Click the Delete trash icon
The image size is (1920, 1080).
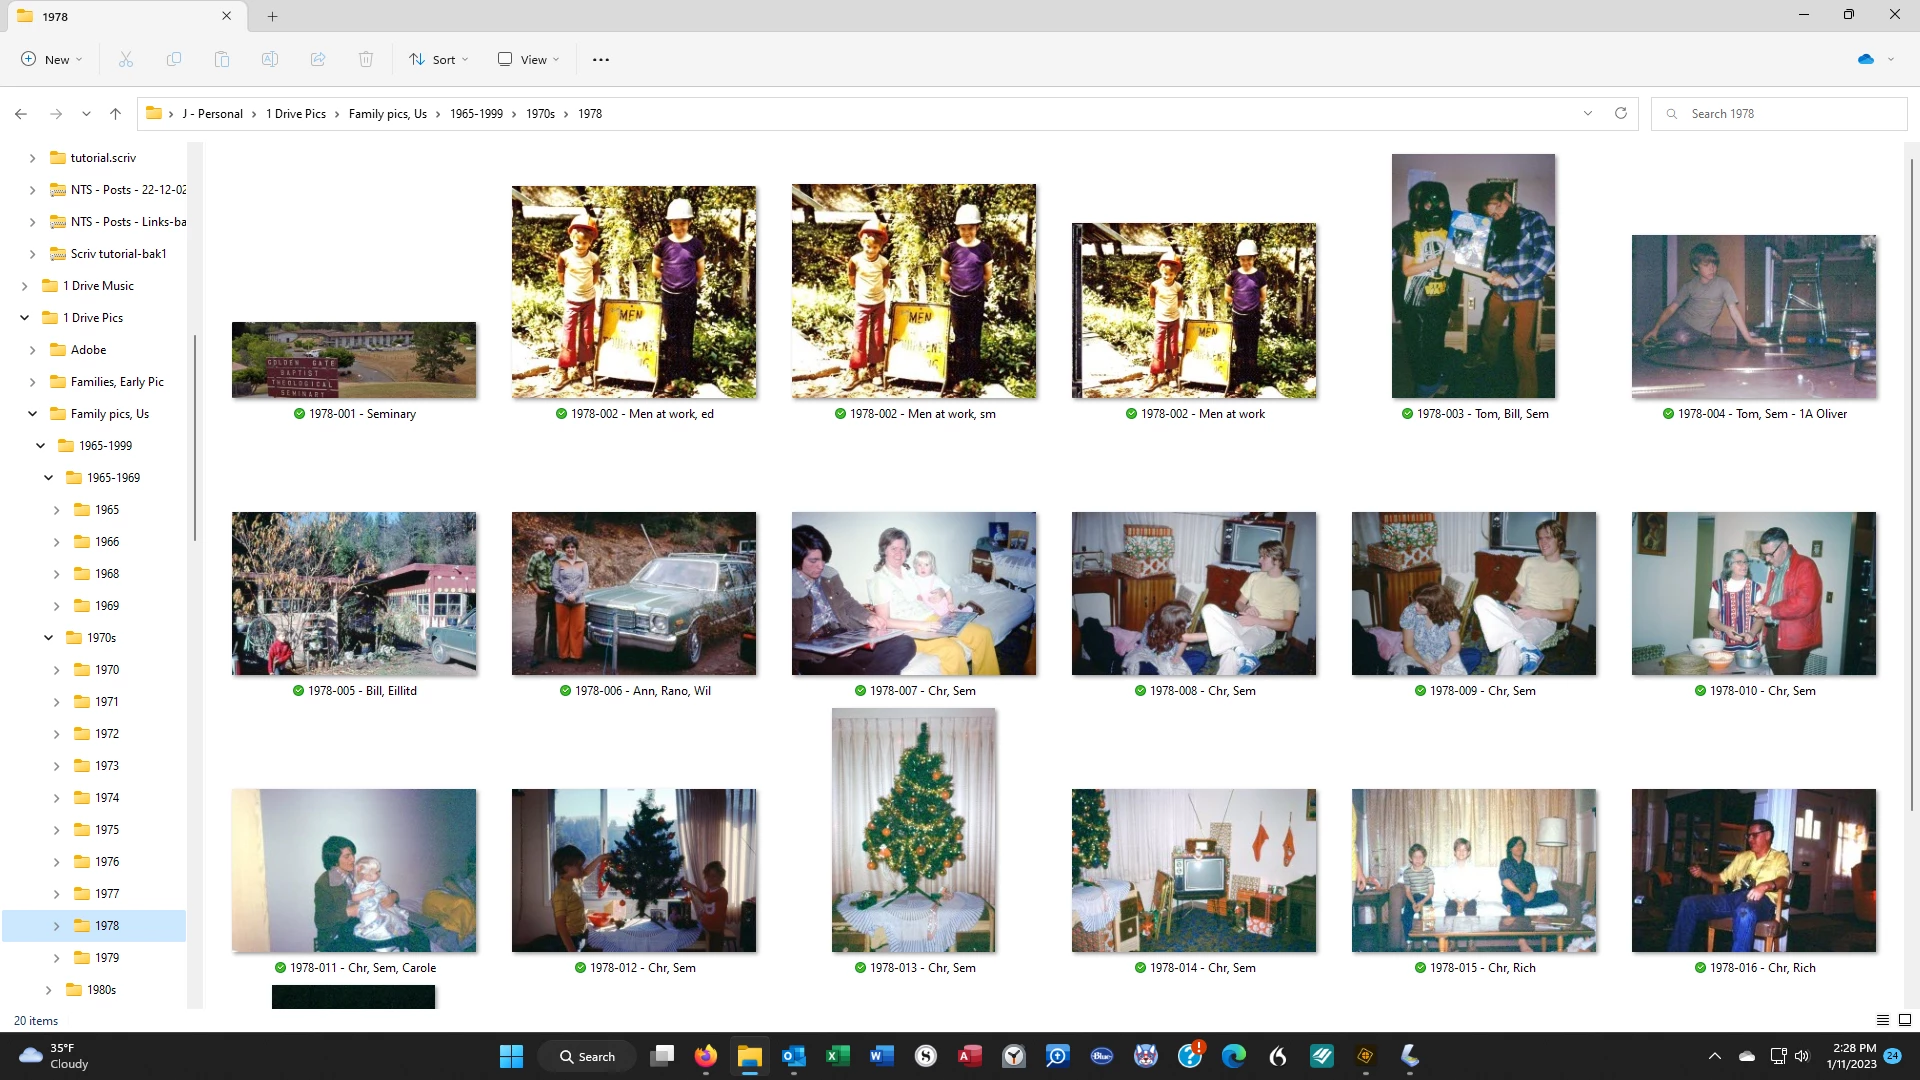point(366,59)
